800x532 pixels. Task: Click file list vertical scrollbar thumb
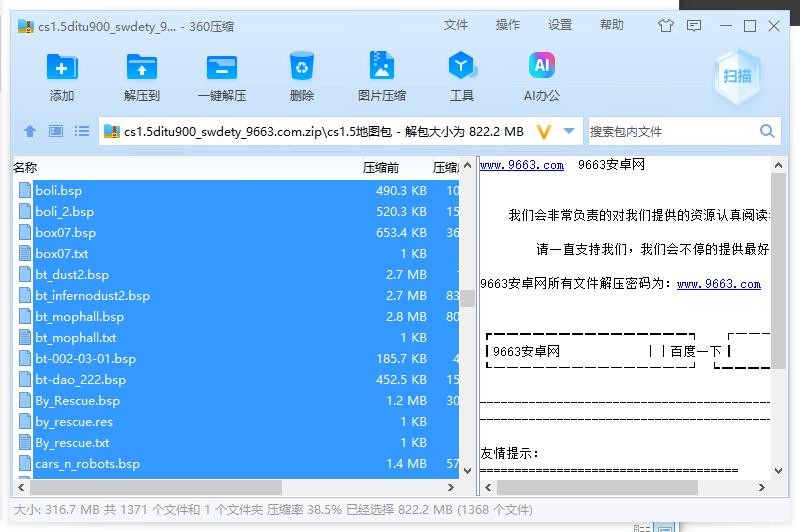467,298
